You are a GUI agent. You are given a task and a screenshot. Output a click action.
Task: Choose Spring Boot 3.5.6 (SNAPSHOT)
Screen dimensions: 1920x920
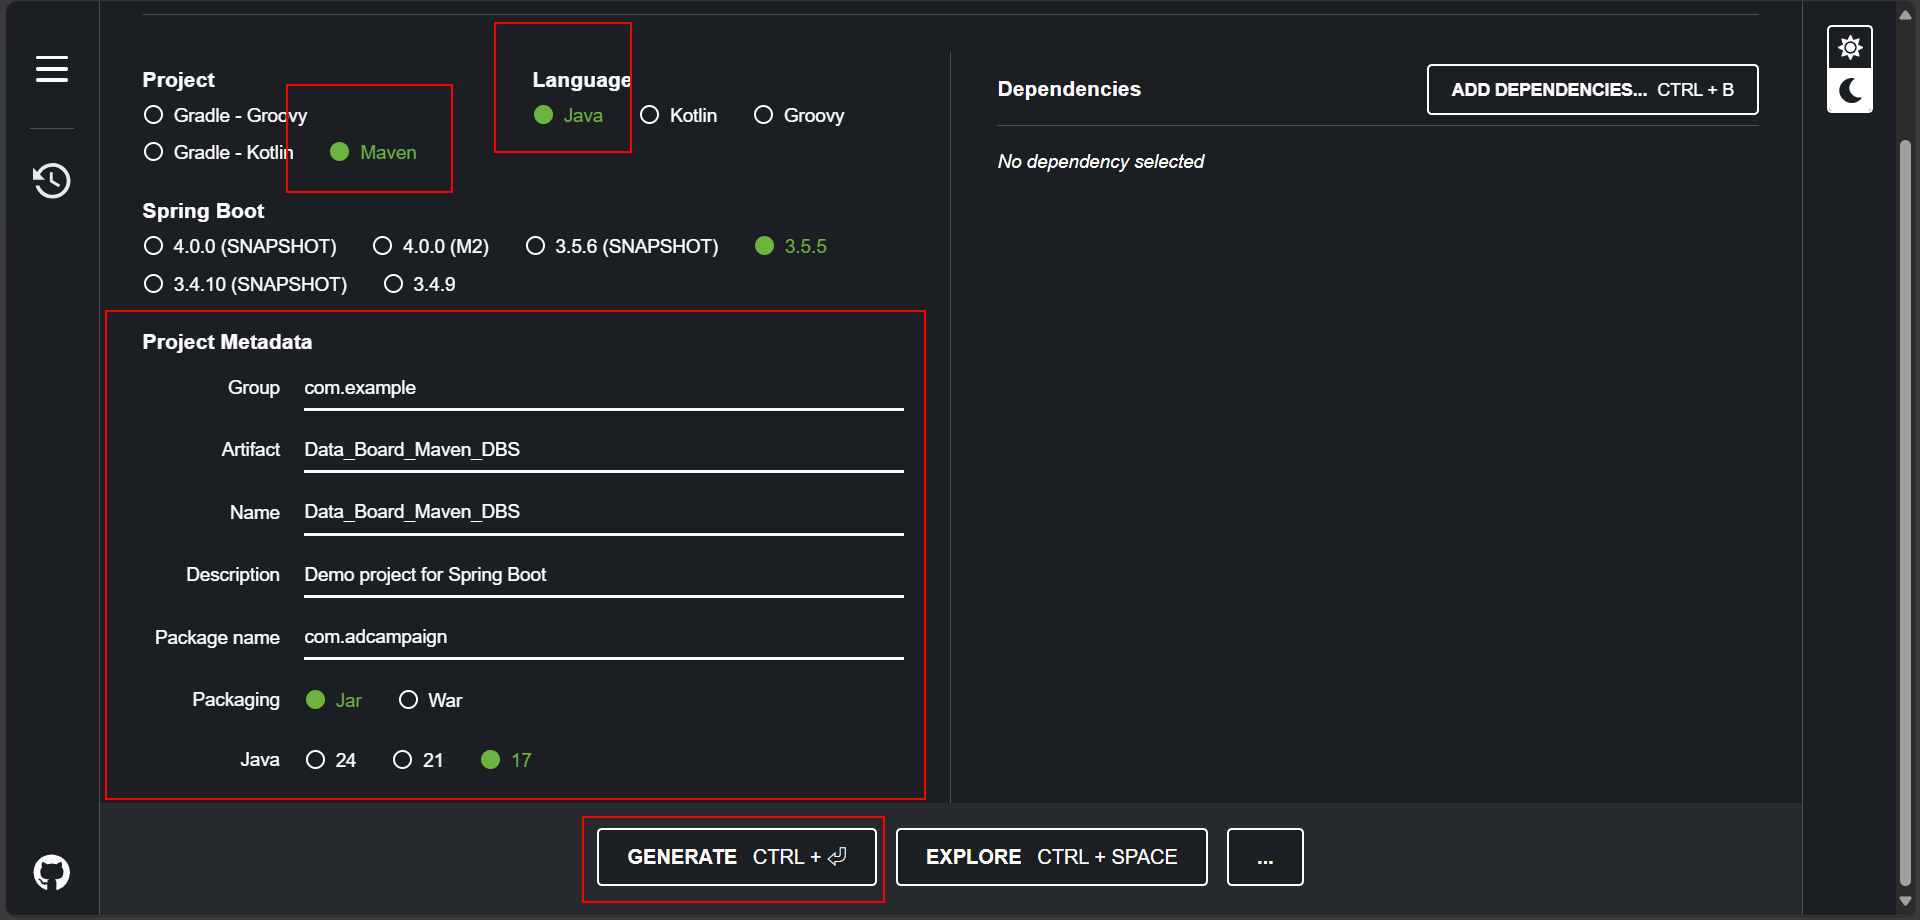(x=622, y=246)
